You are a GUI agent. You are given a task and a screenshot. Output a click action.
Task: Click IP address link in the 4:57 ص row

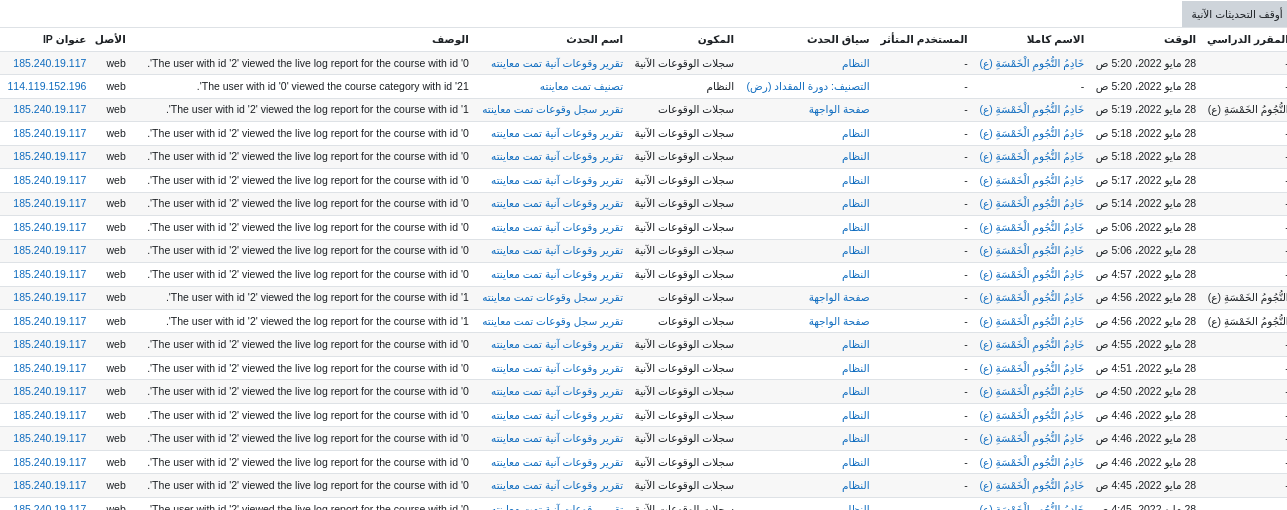tap(50, 274)
